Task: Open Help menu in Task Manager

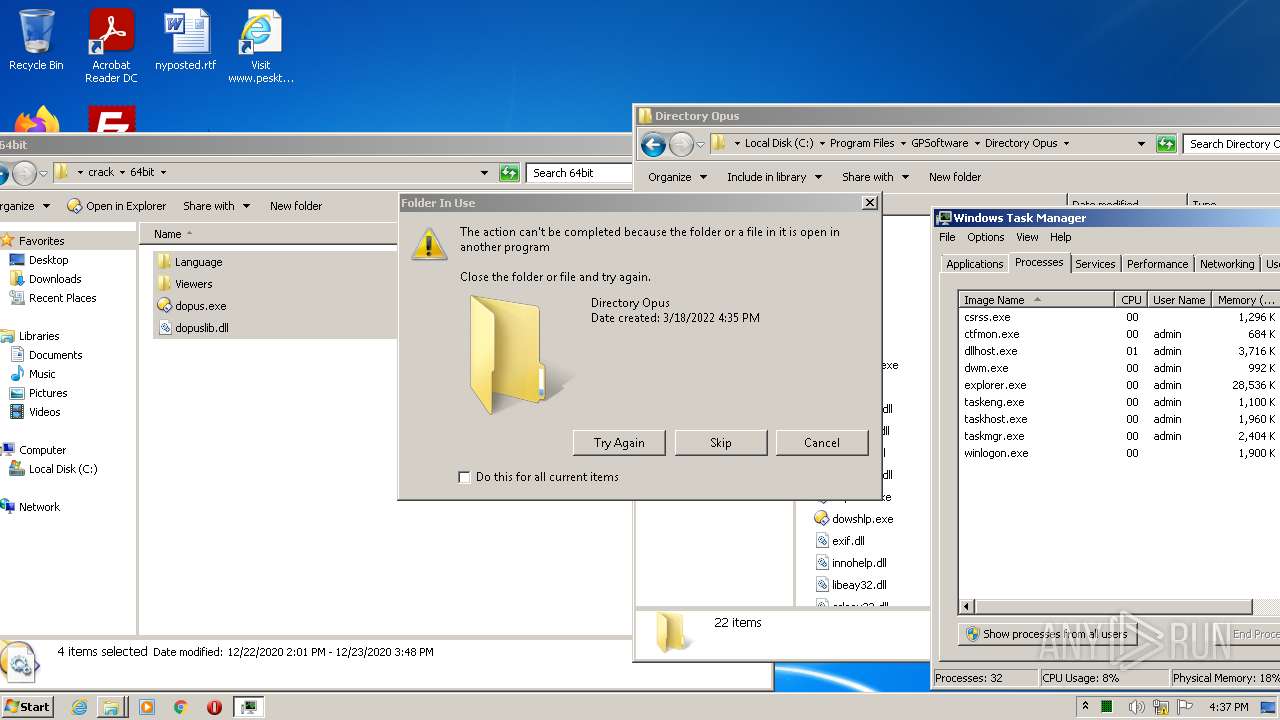Action: click(x=1061, y=237)
